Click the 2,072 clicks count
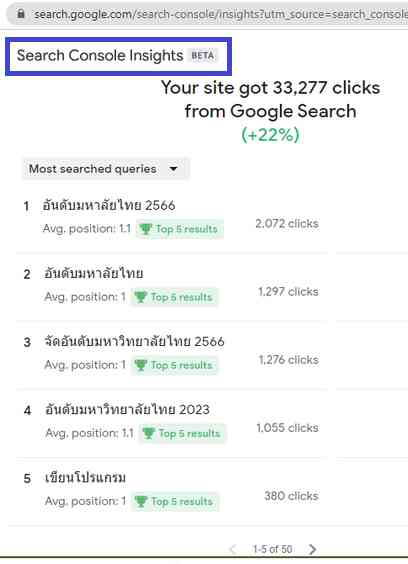 [x=287, y=223]
